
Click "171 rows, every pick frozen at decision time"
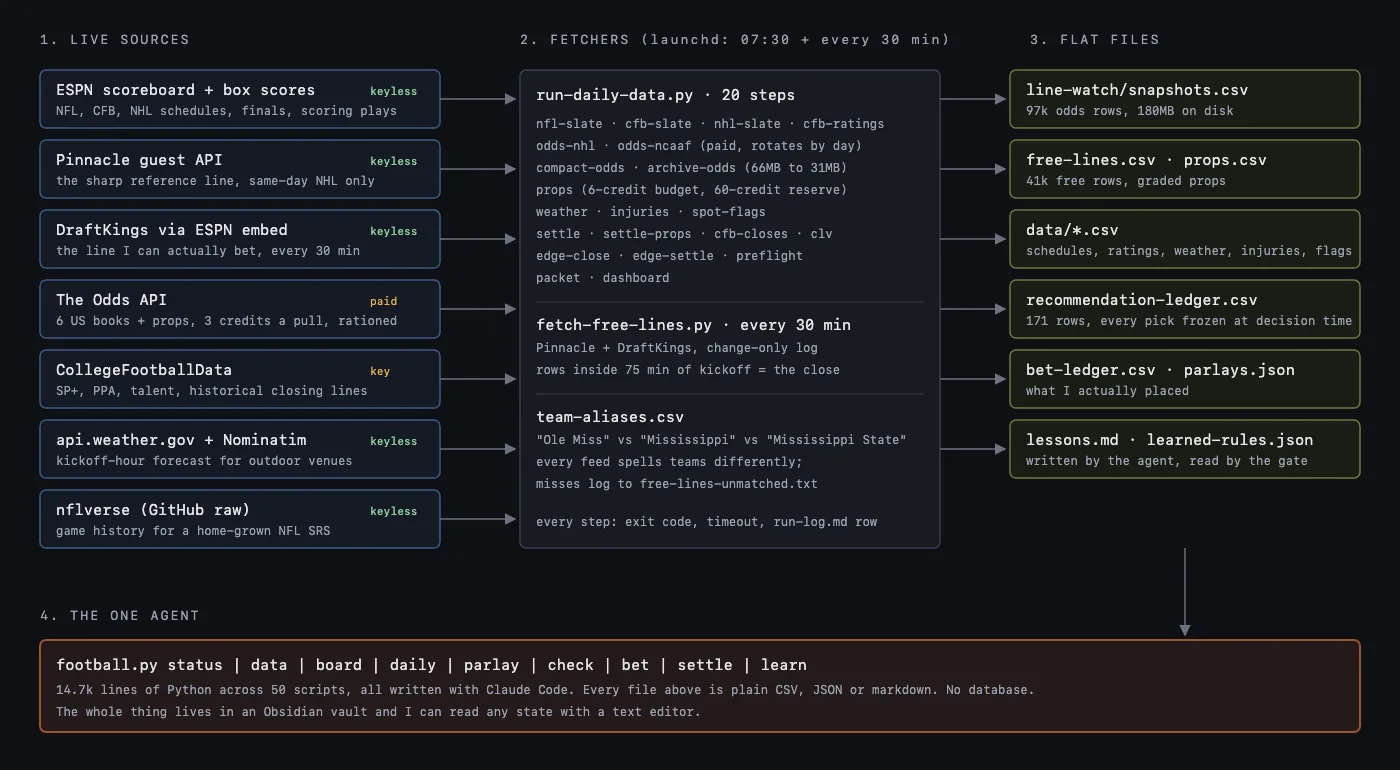pos(1188,321)
